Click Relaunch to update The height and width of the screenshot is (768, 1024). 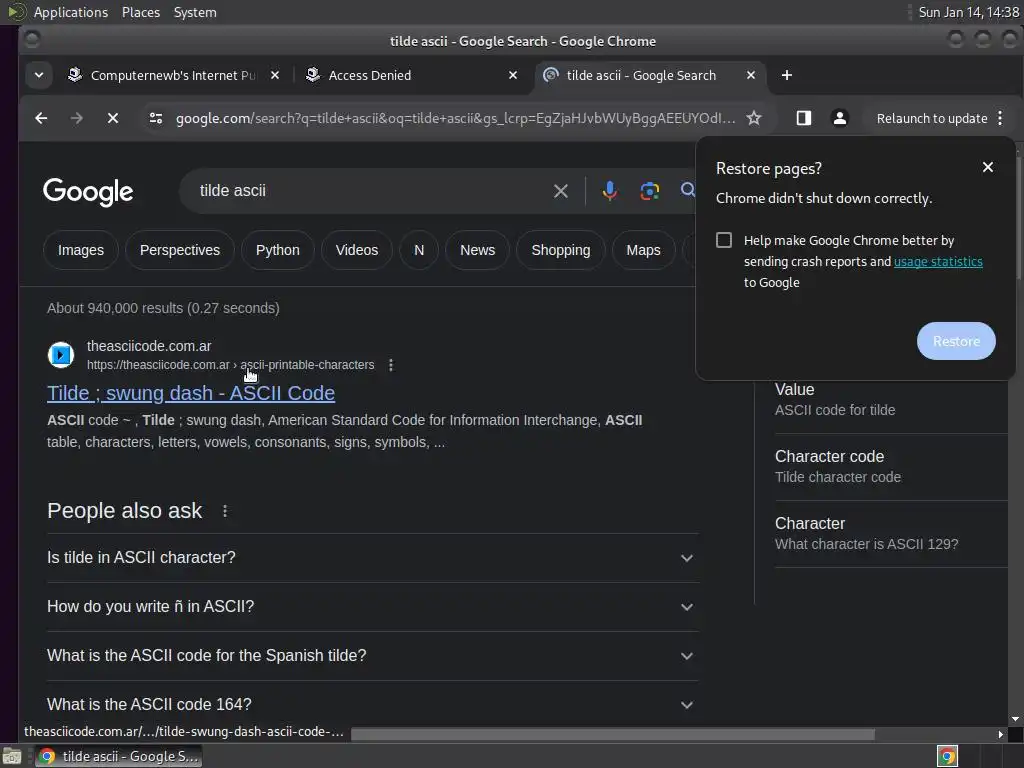click(932, 118)
